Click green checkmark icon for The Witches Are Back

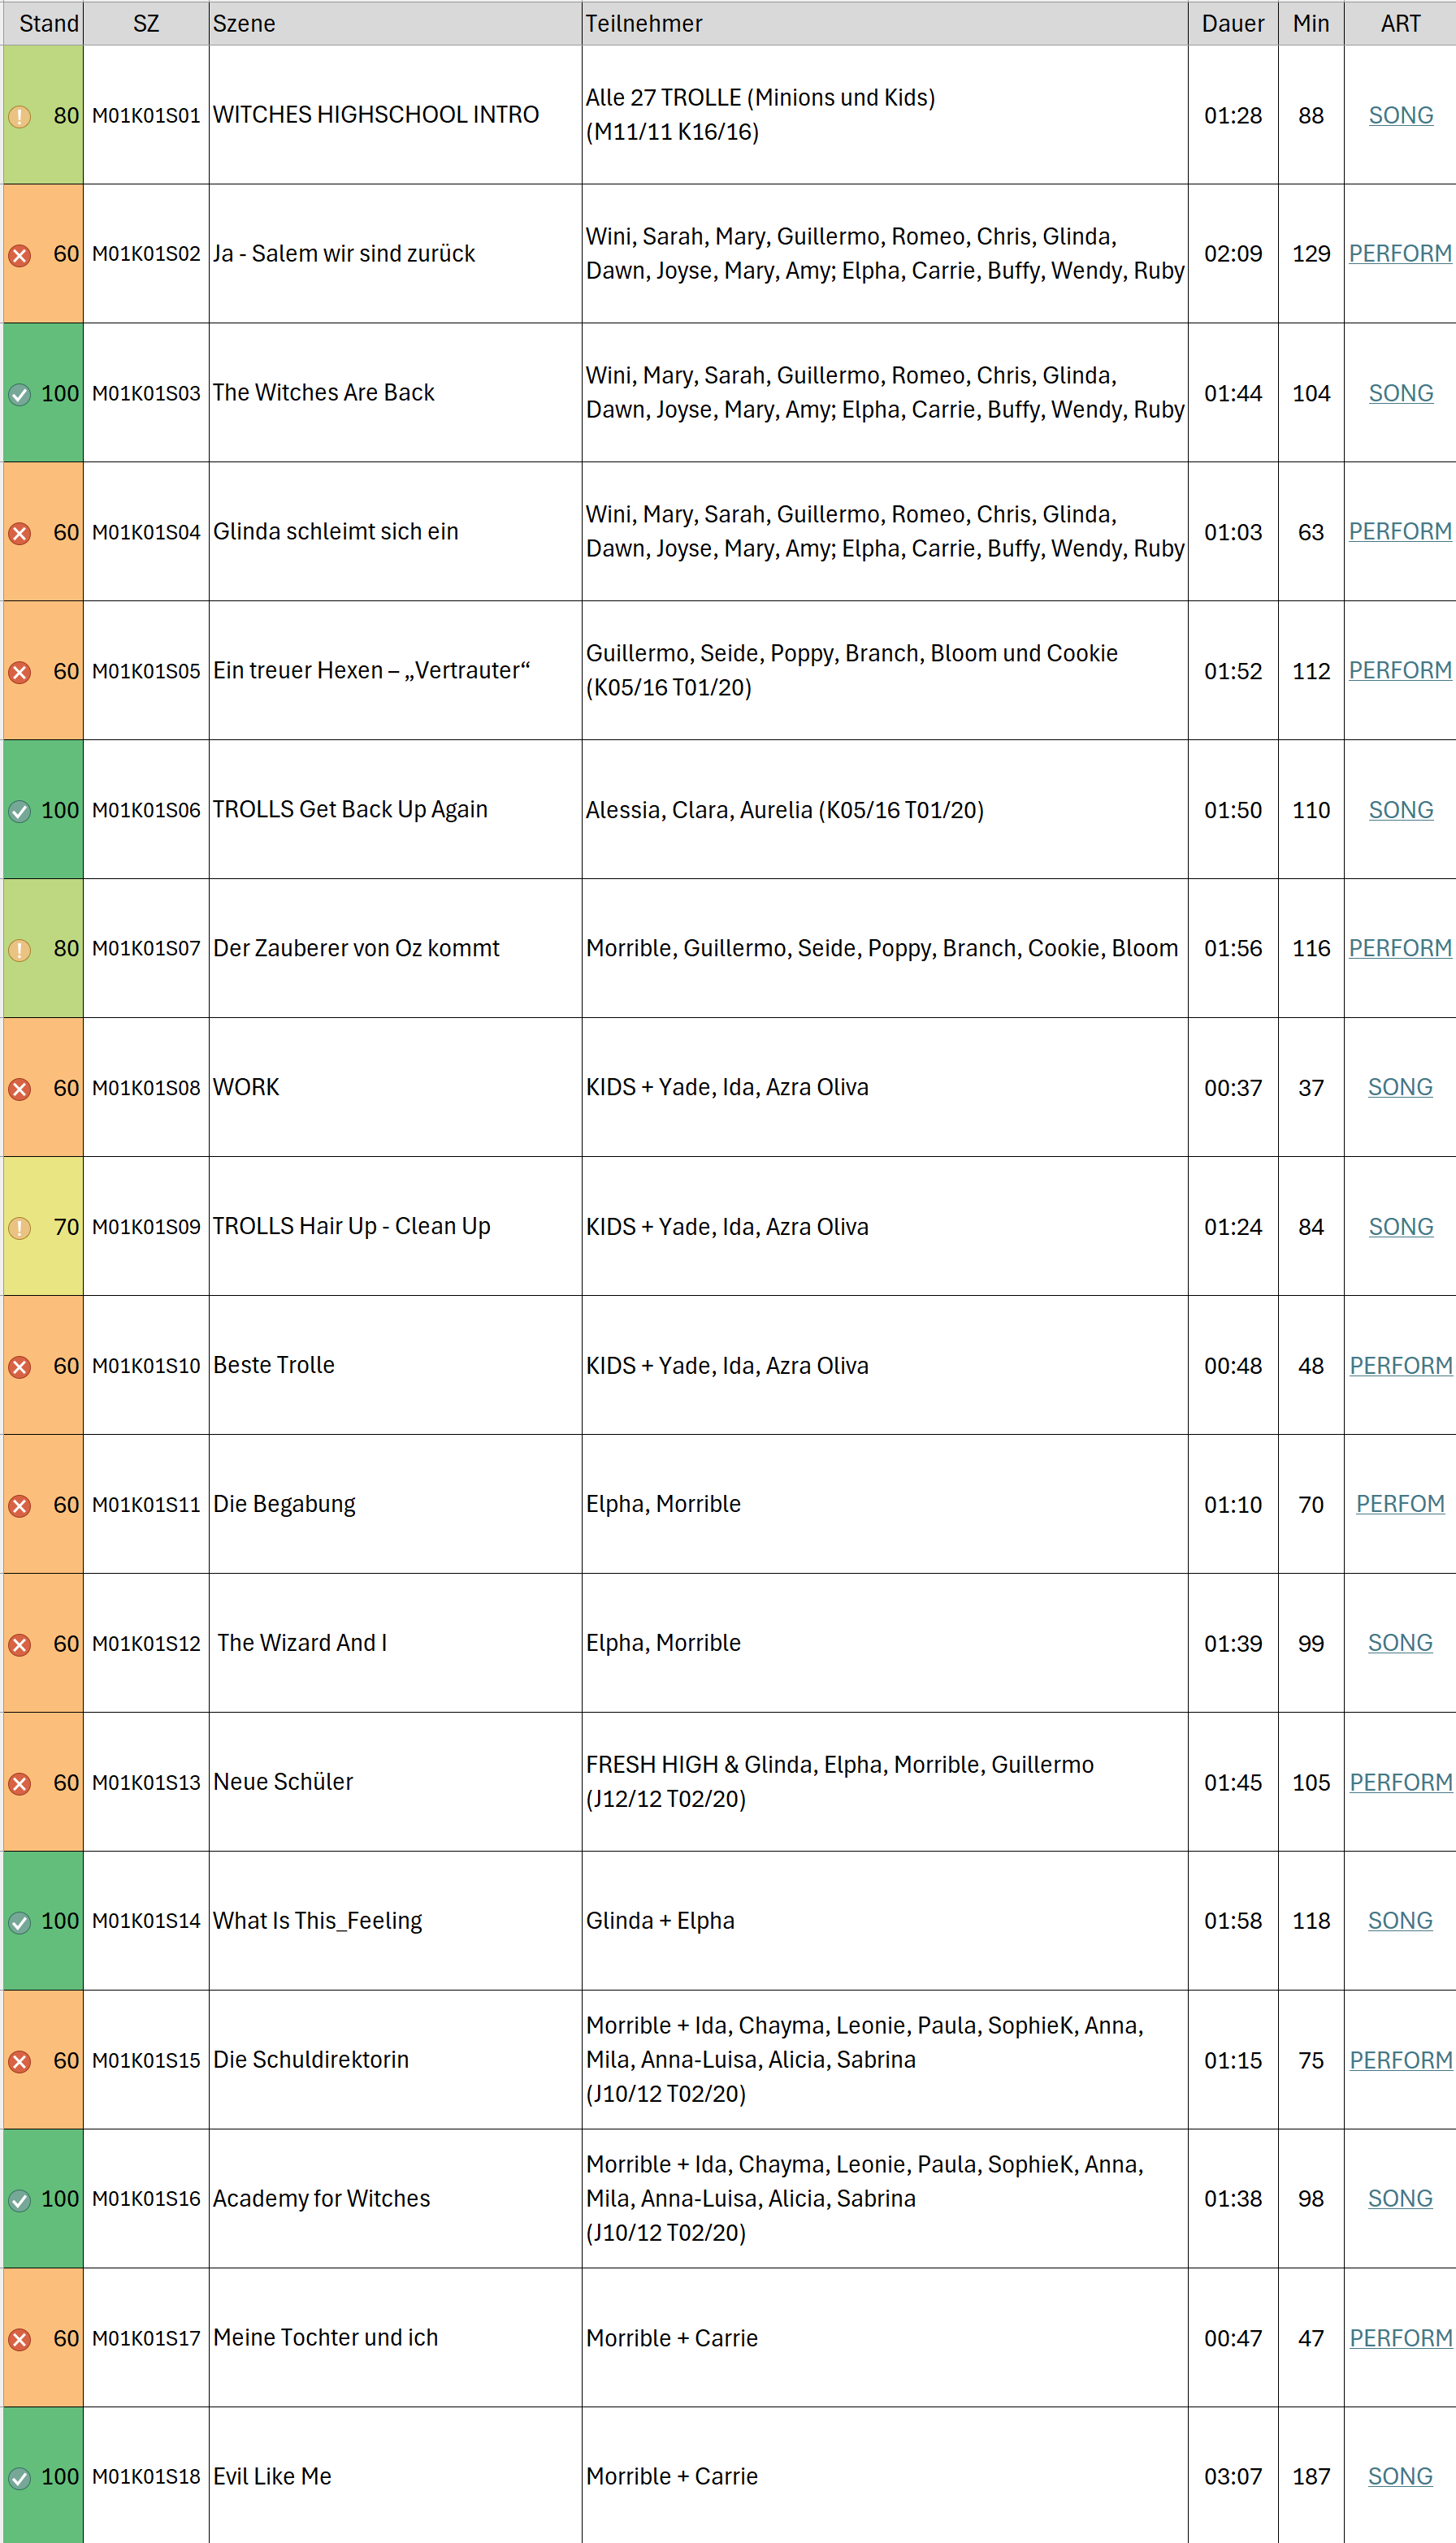coord(19,394)
